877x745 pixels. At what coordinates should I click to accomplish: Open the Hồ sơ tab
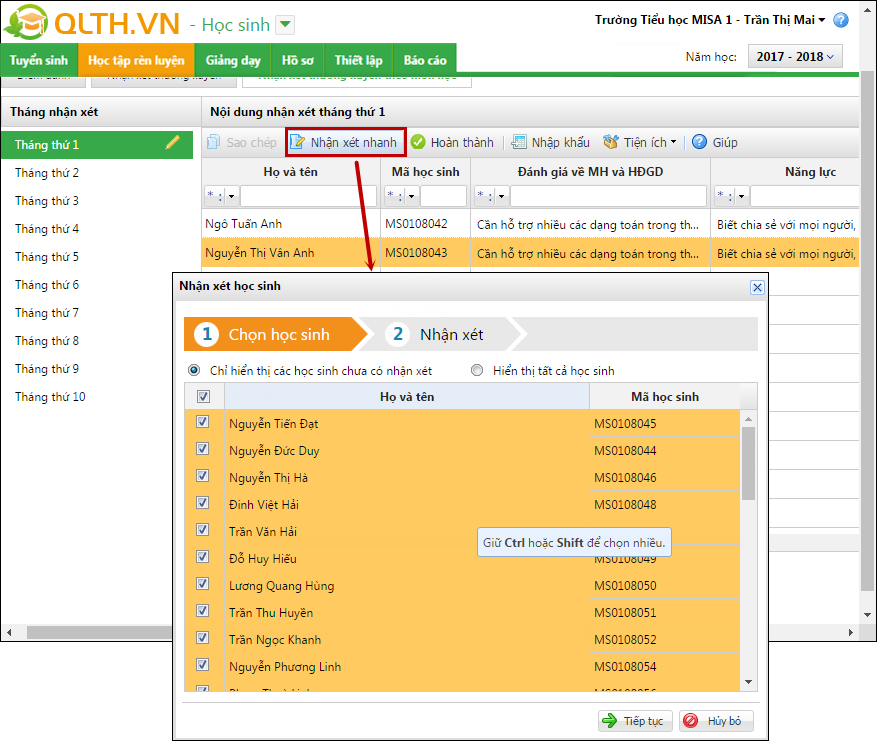pos(298,60)
